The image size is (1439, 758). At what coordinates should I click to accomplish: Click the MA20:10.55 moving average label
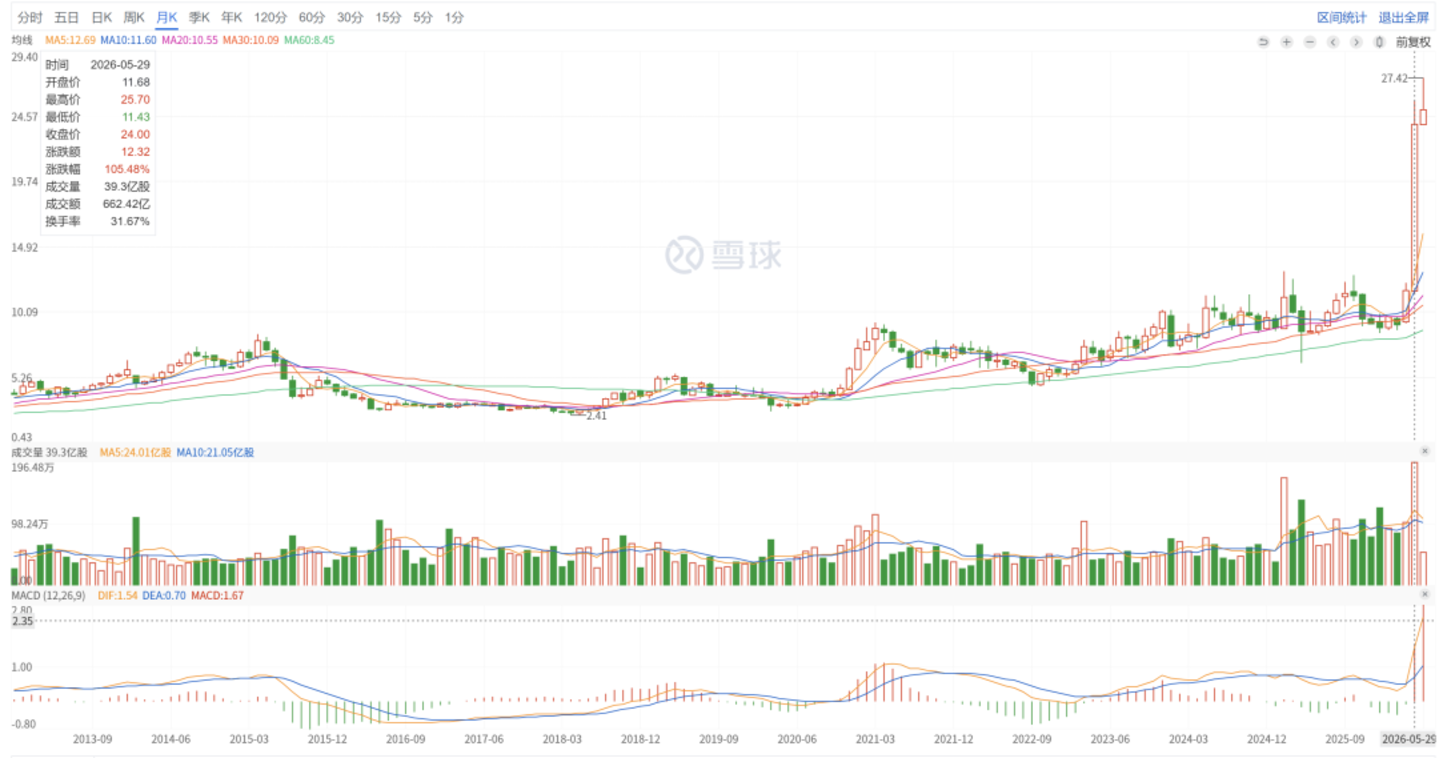coord(190,40)
